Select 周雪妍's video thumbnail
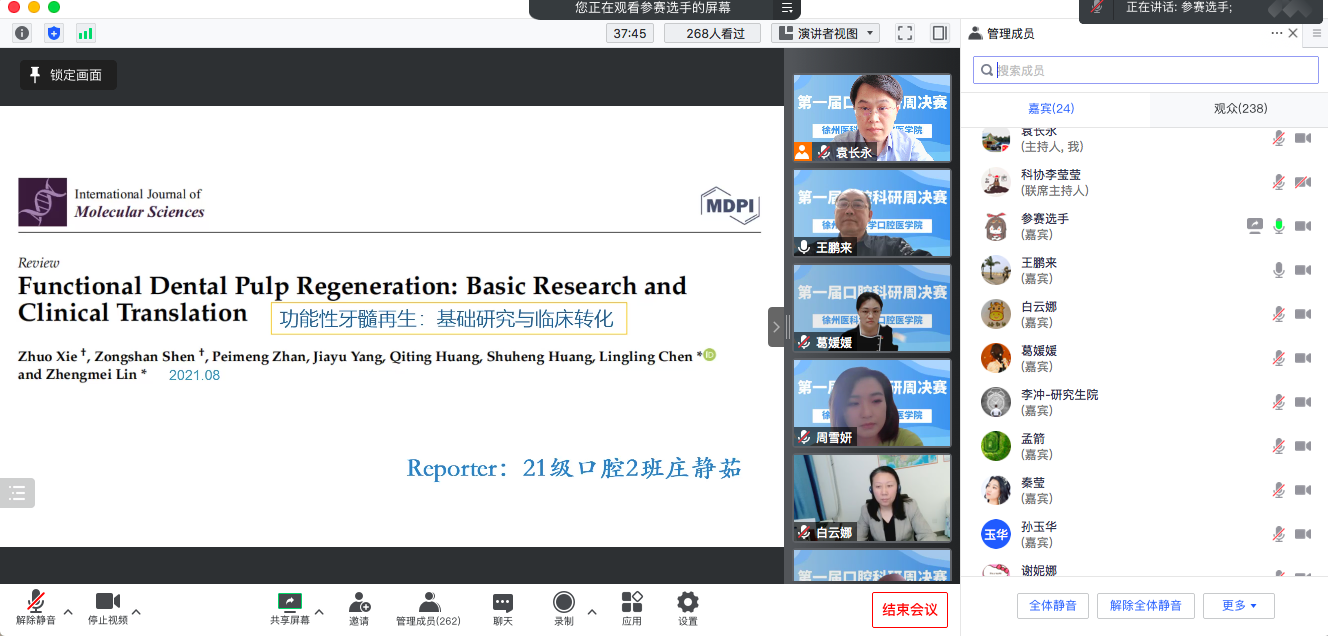Screen dimensions: 1328x636 871,403
